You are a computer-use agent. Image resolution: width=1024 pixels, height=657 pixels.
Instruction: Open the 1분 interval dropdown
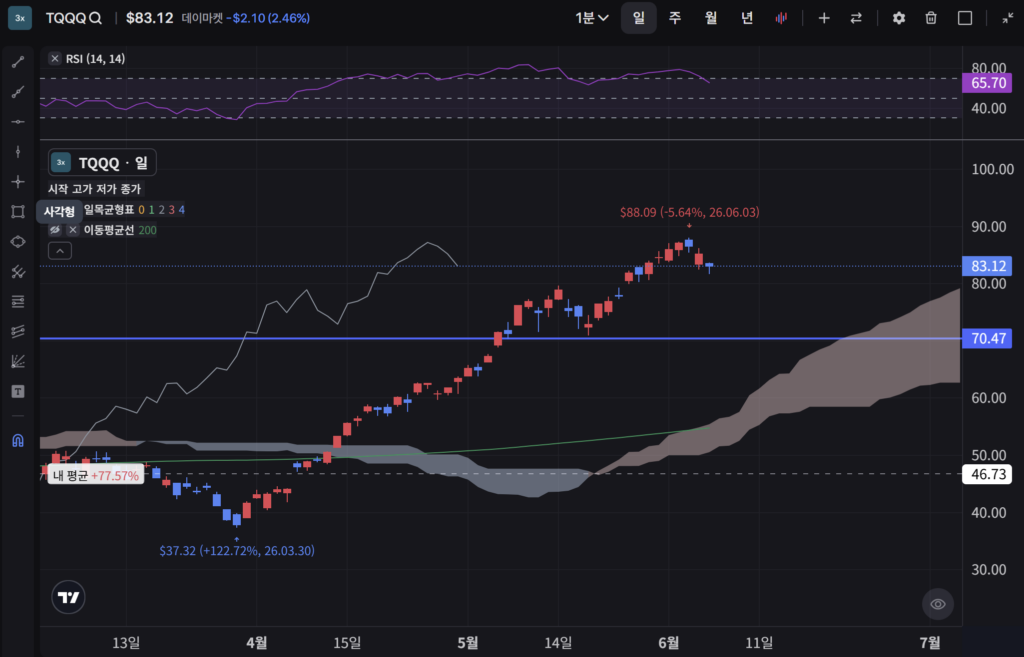pos(592,18)
